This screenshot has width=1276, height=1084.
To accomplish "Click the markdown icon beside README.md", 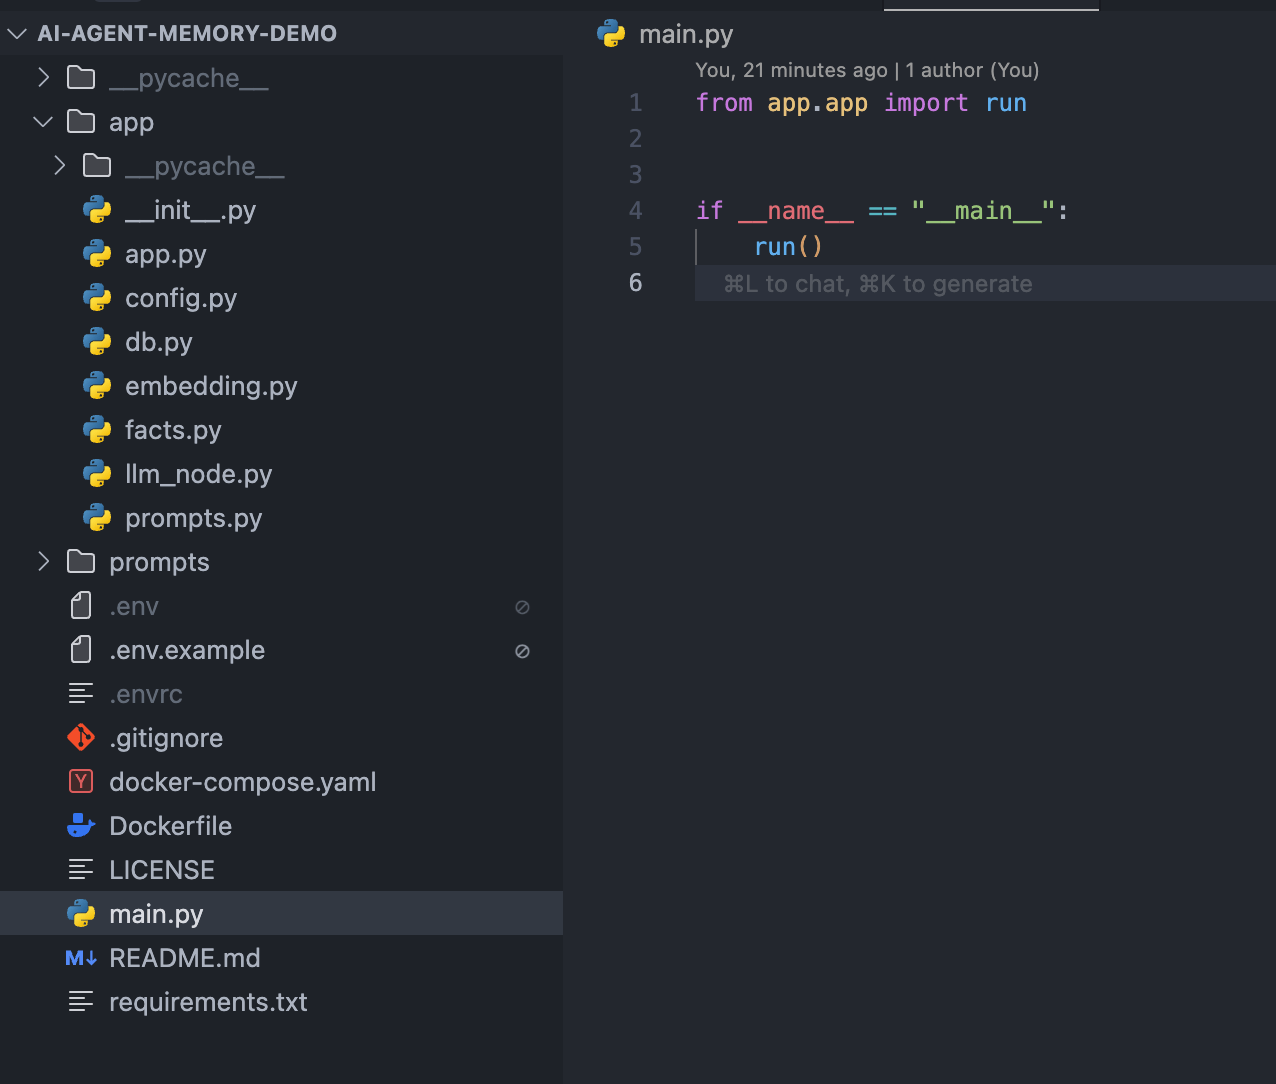I will [80, 958].
